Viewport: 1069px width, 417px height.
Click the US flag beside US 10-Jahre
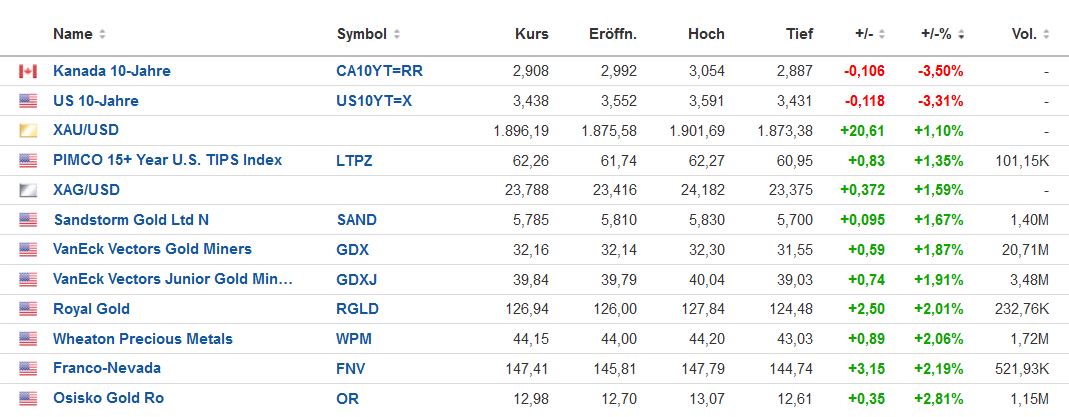click(28, 101)
